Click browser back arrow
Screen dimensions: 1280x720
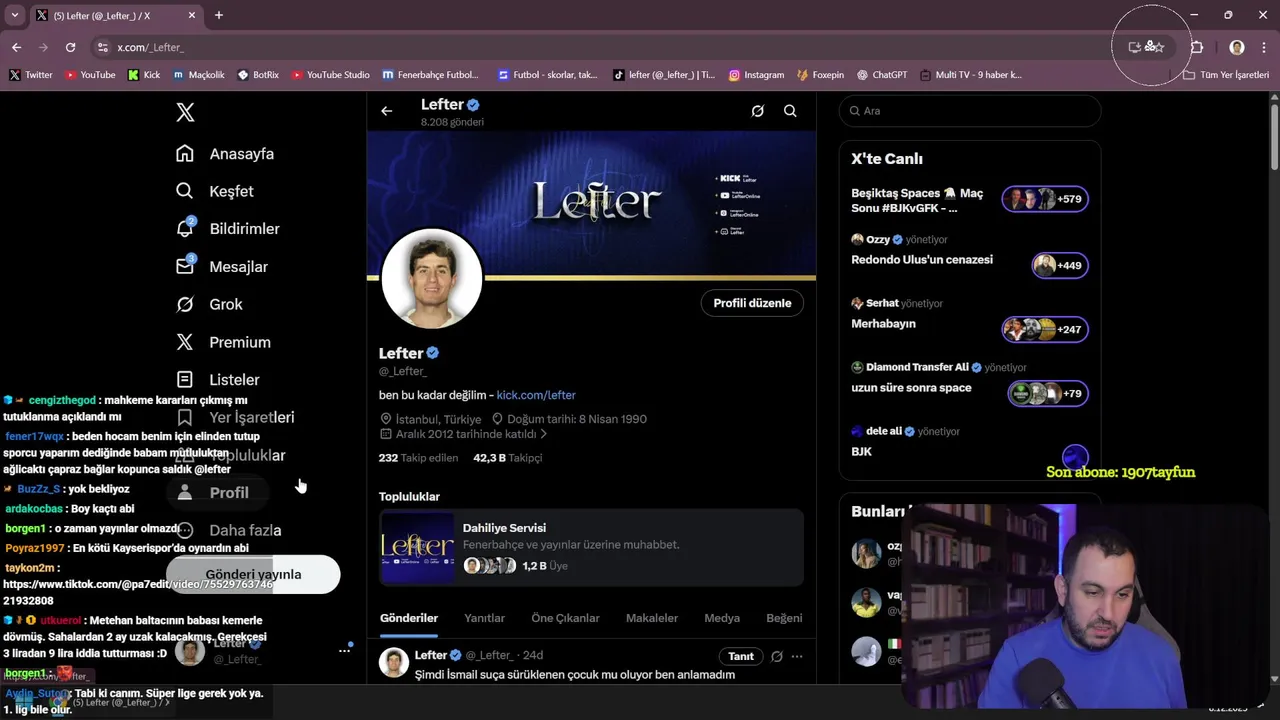(x=16, y=47)
